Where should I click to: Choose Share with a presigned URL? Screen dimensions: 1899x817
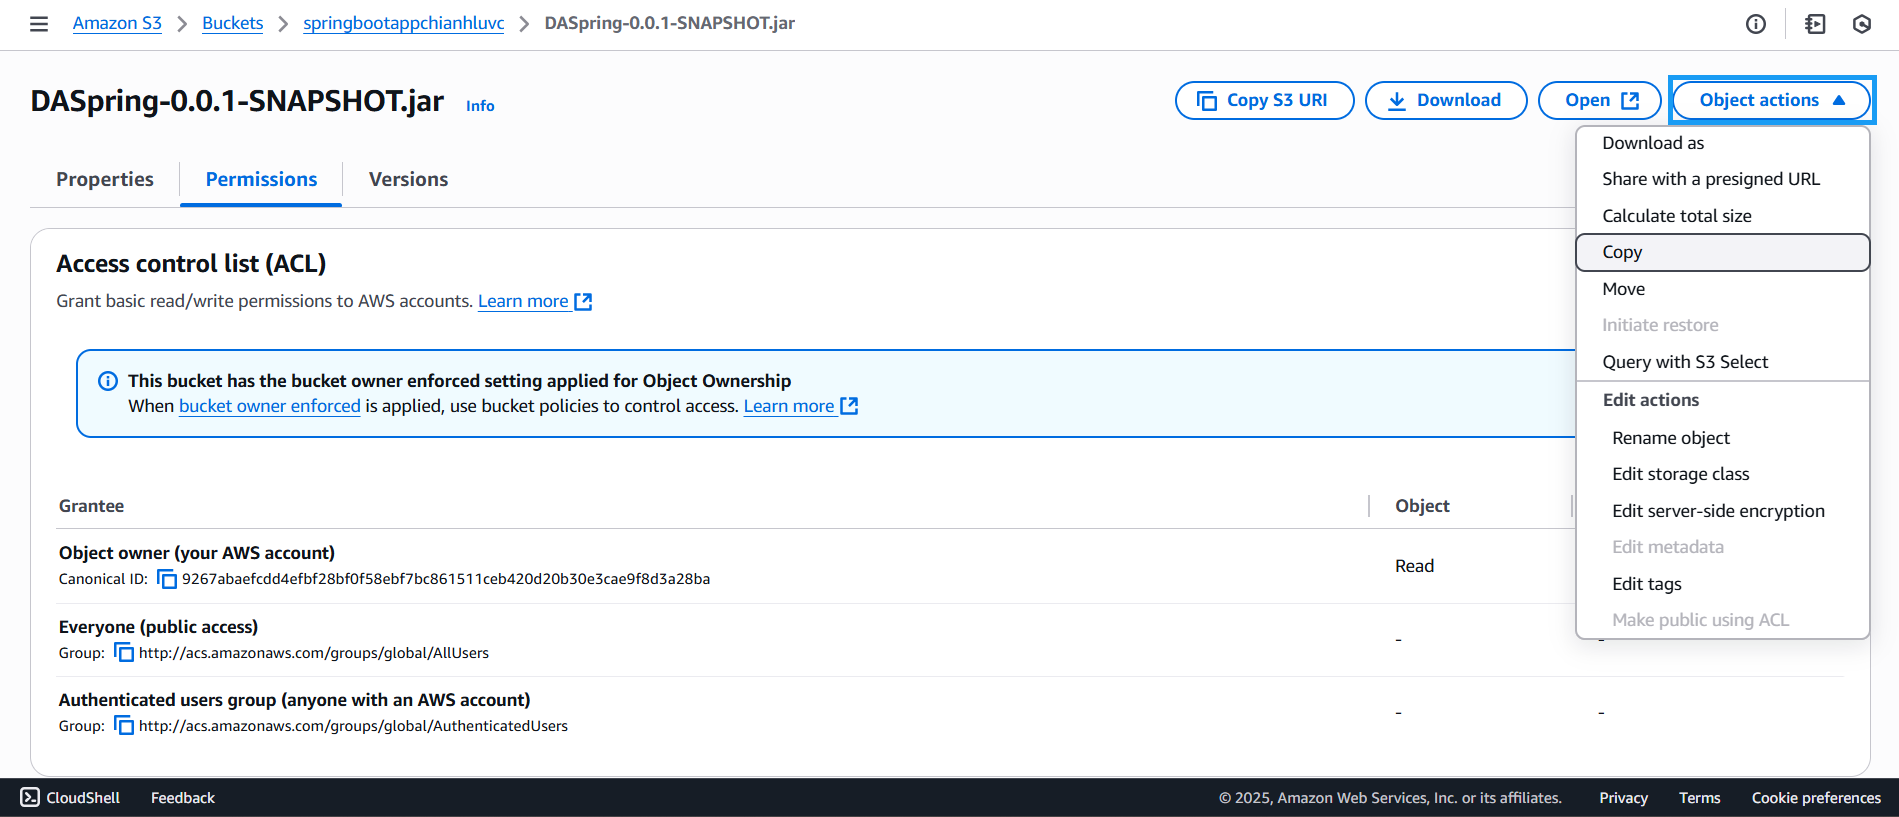(x=1723, y=179)
